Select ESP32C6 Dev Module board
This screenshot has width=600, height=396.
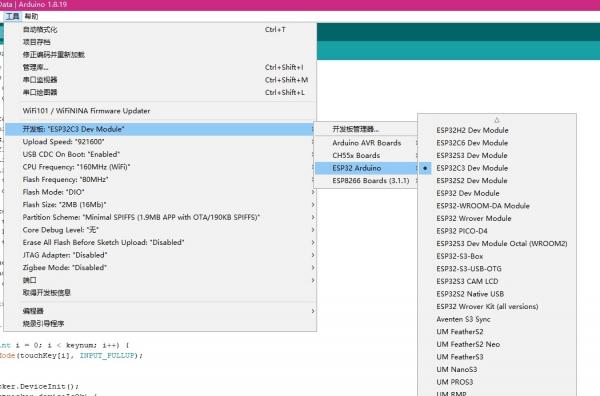497,143
